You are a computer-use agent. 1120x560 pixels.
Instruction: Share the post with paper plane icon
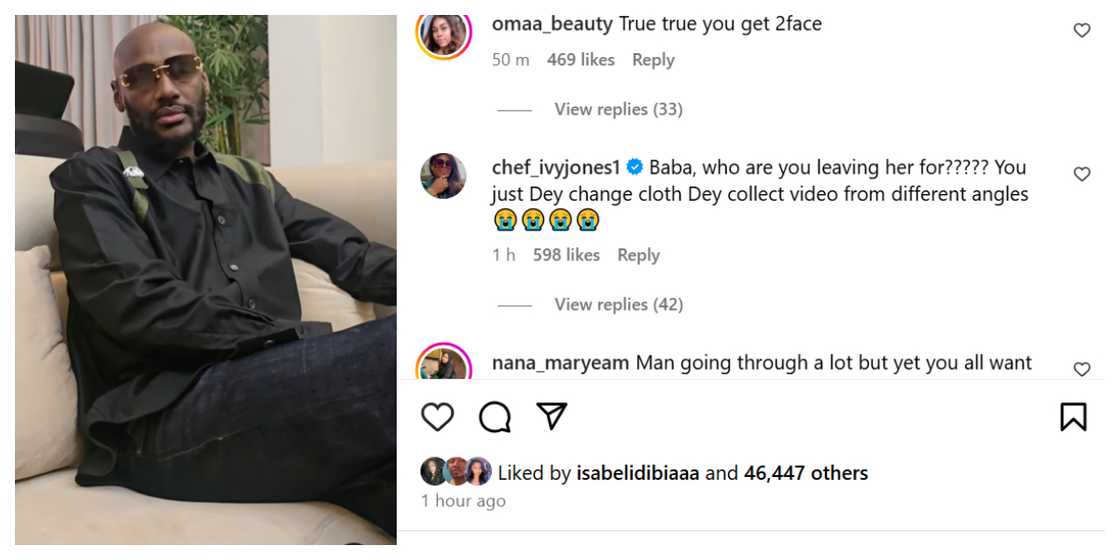pos(552,416)
